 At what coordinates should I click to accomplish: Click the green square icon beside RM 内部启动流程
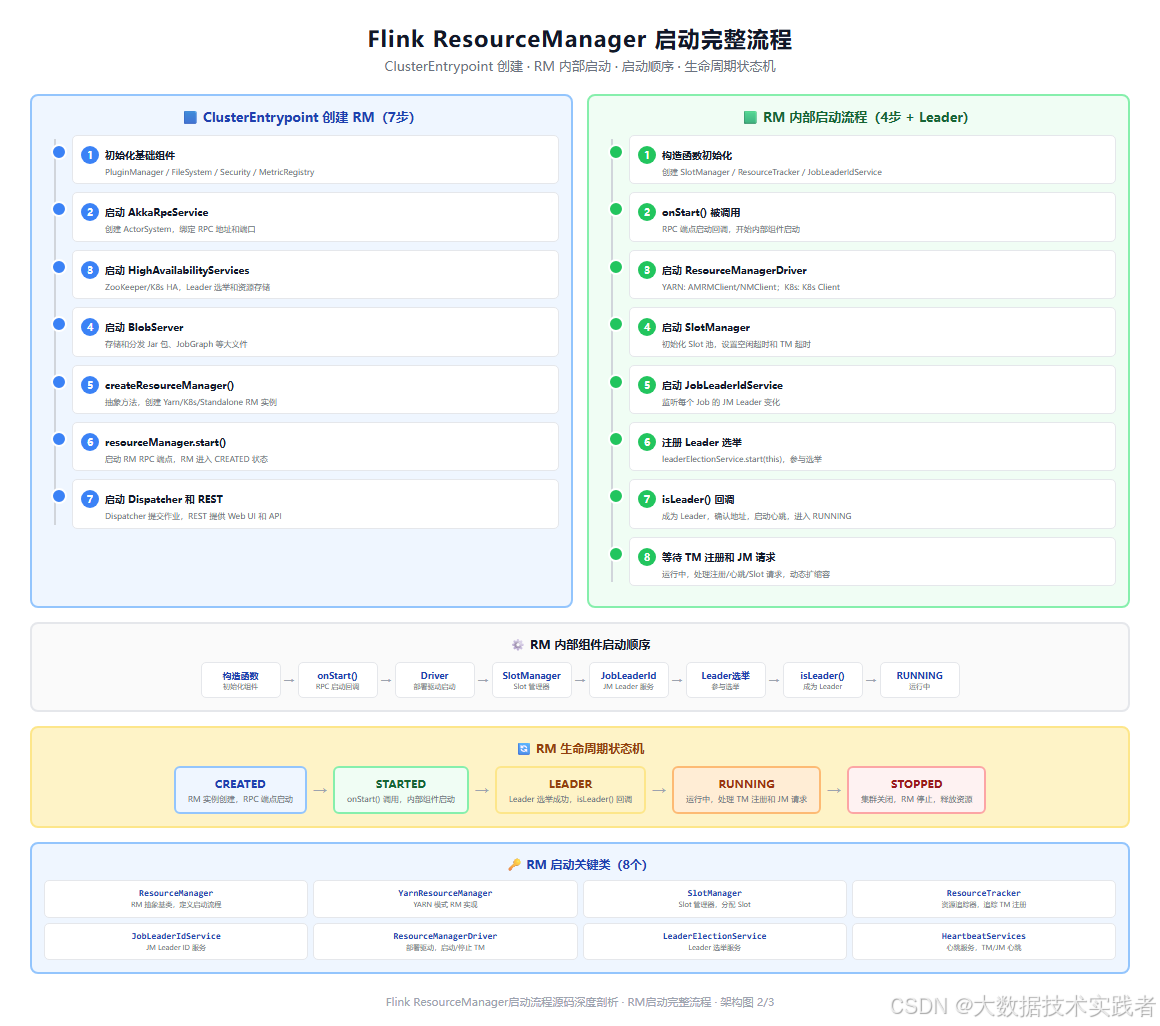click(x=750, y=117)
